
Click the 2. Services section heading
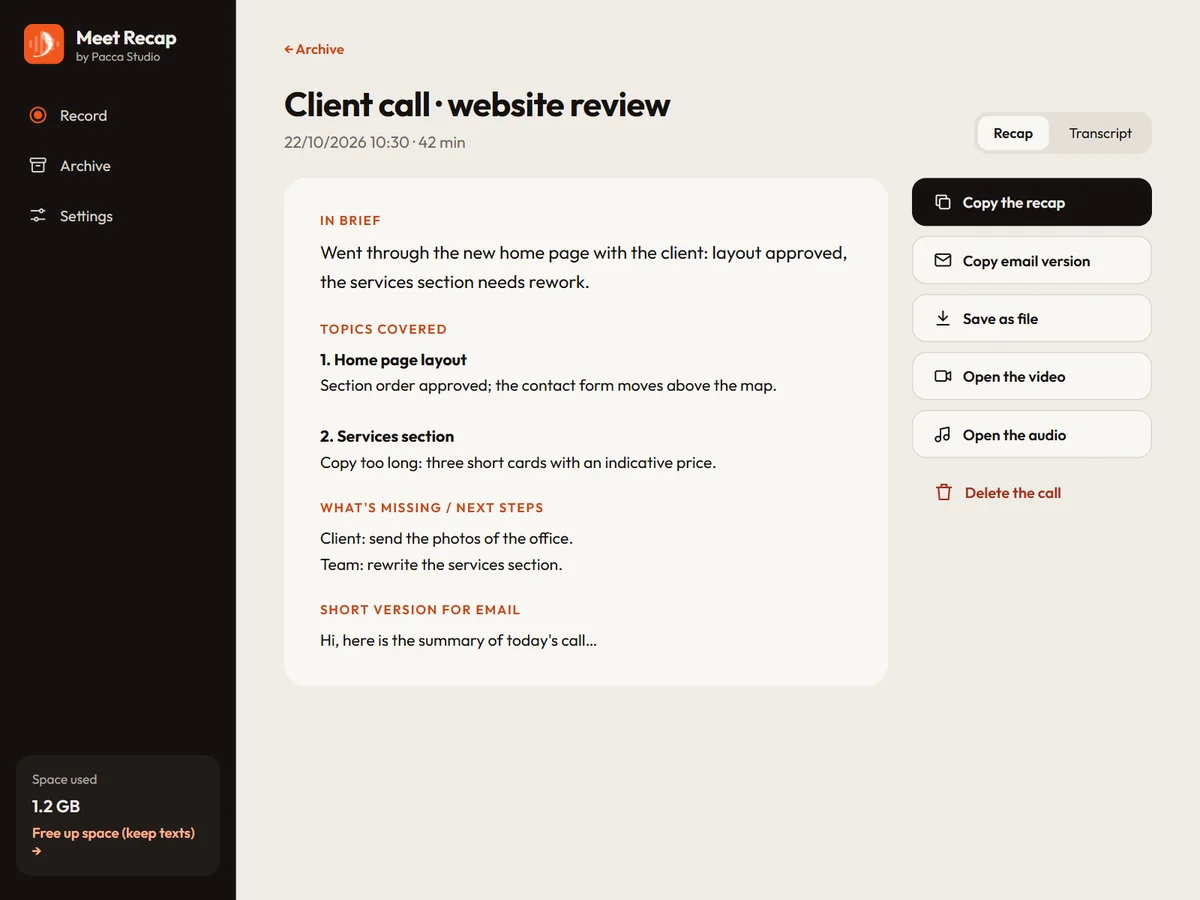387,436
